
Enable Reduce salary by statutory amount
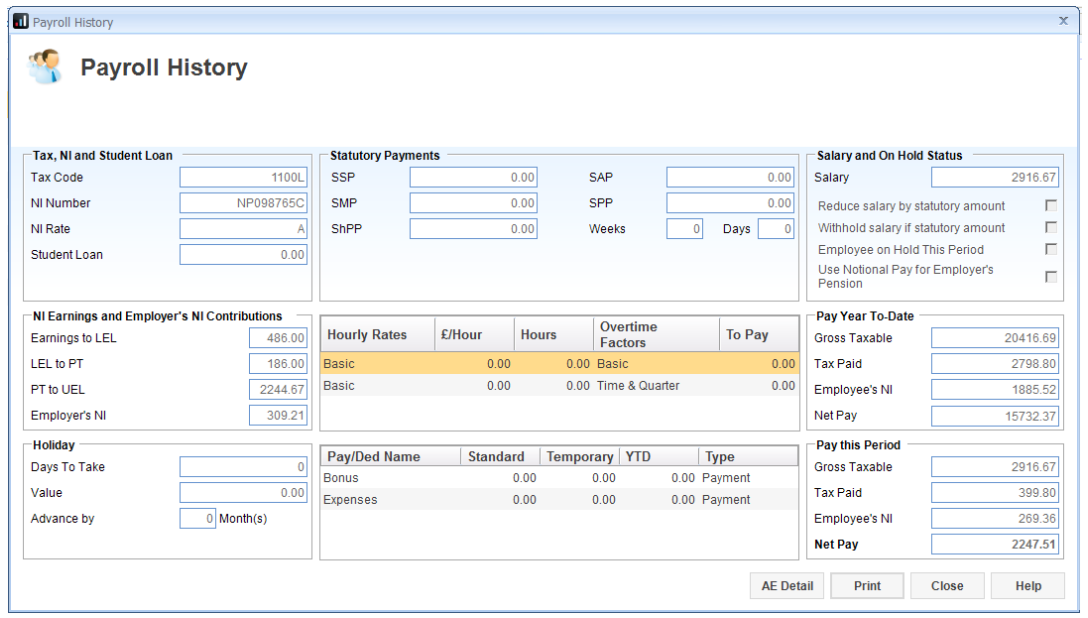click(1051, 206)
